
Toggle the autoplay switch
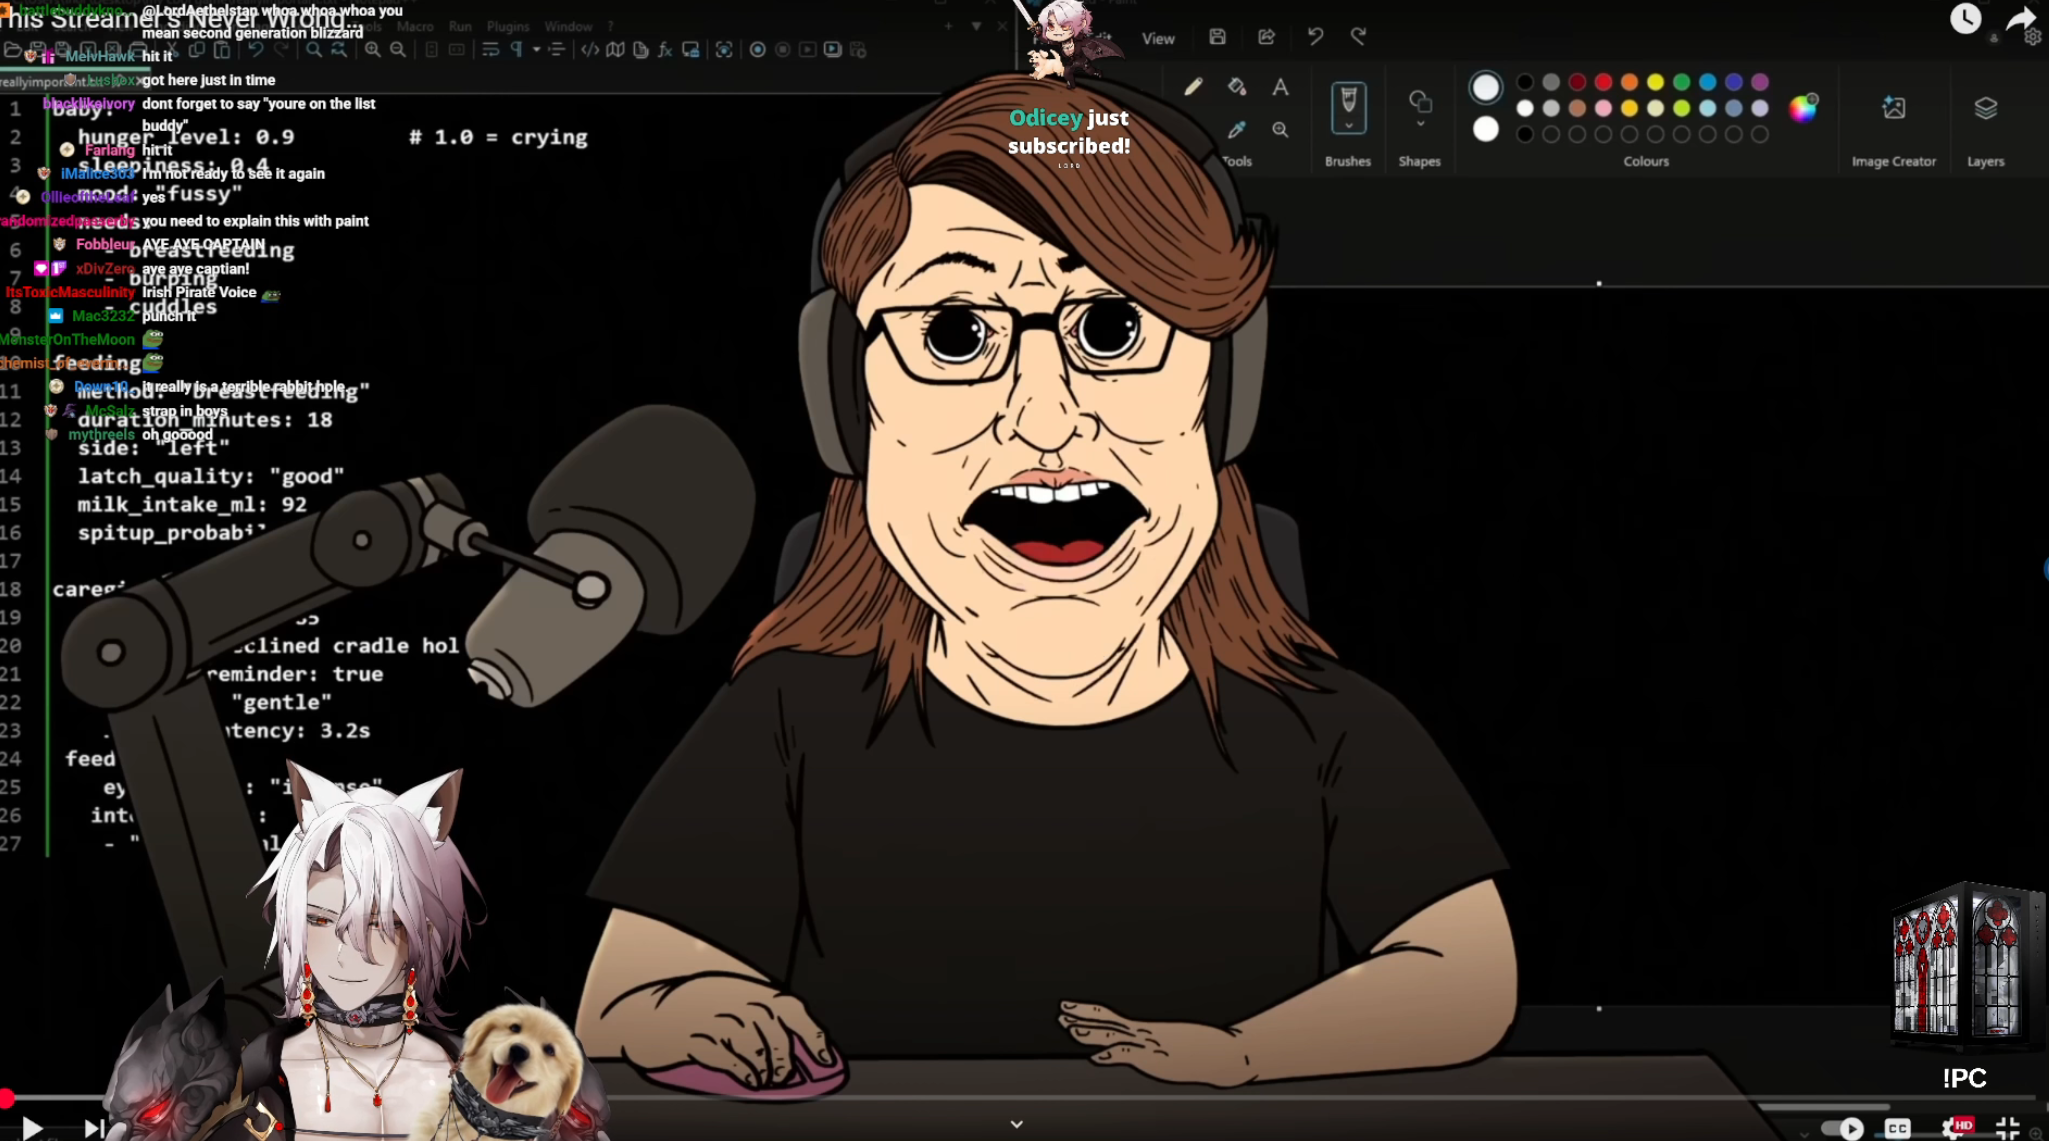[1842, 1128]
